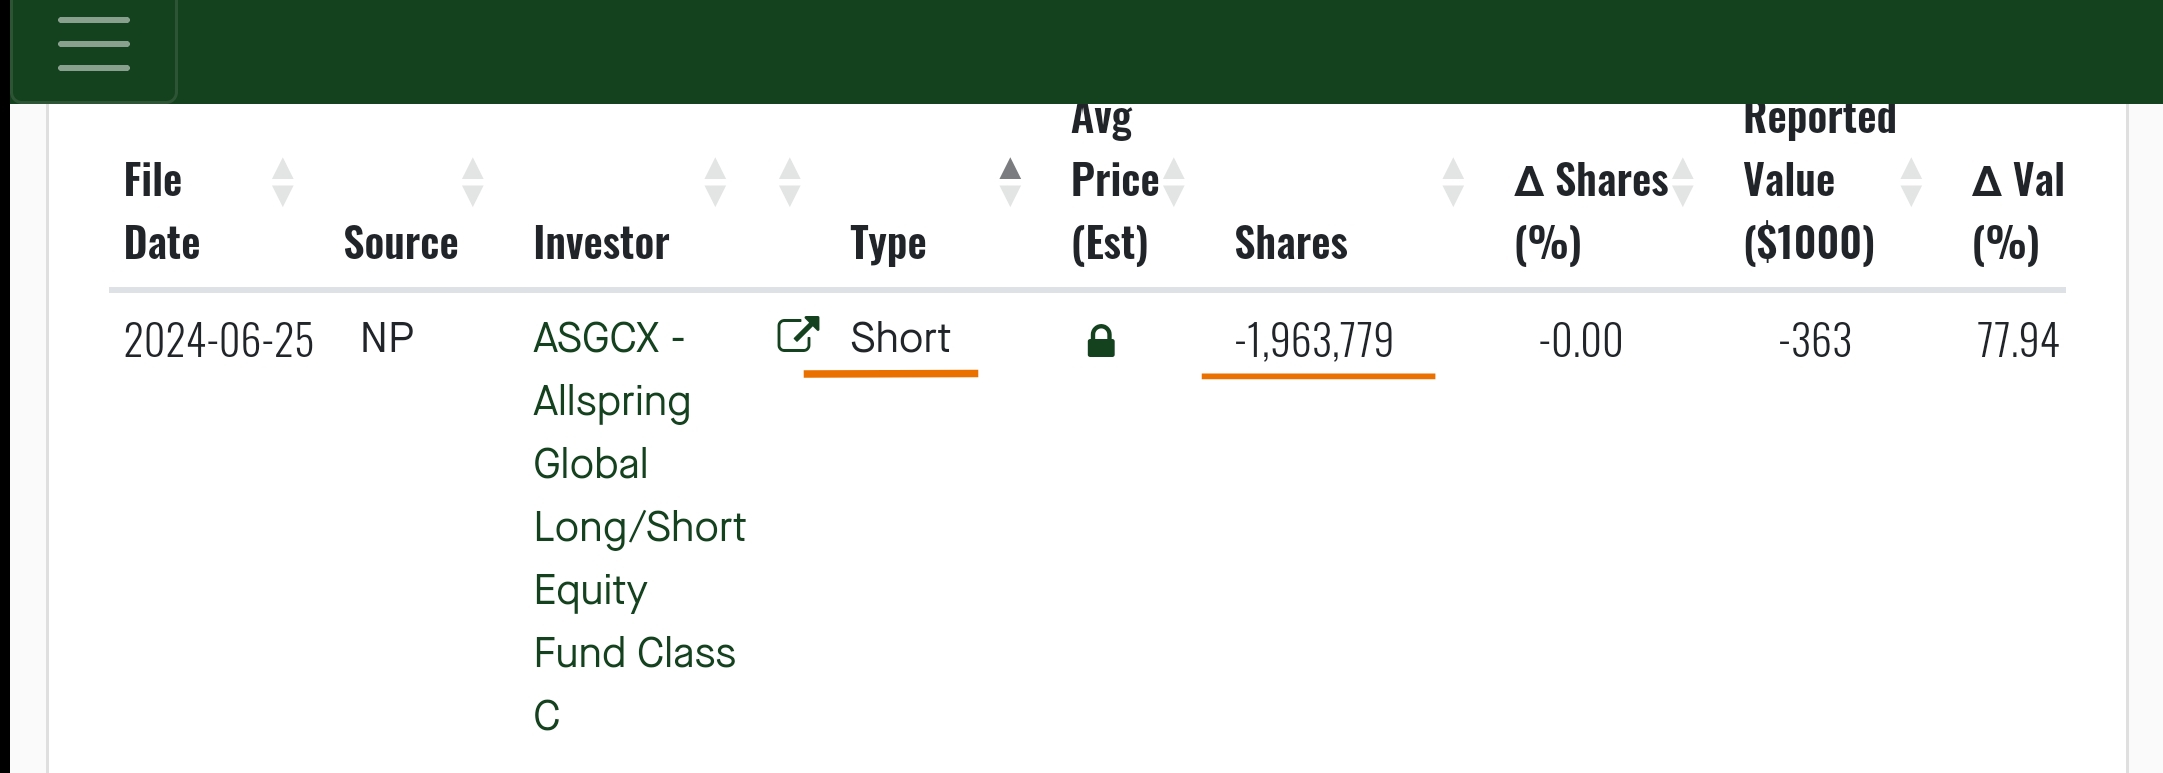Toggle the active sort arrow for Type
The image size is (2163, 773).
1010,182
